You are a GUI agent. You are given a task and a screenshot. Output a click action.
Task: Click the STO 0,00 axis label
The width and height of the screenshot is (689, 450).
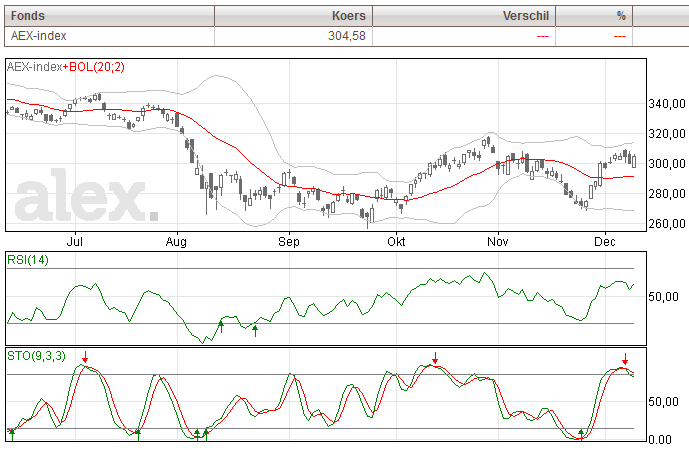(x=660, y=439)
